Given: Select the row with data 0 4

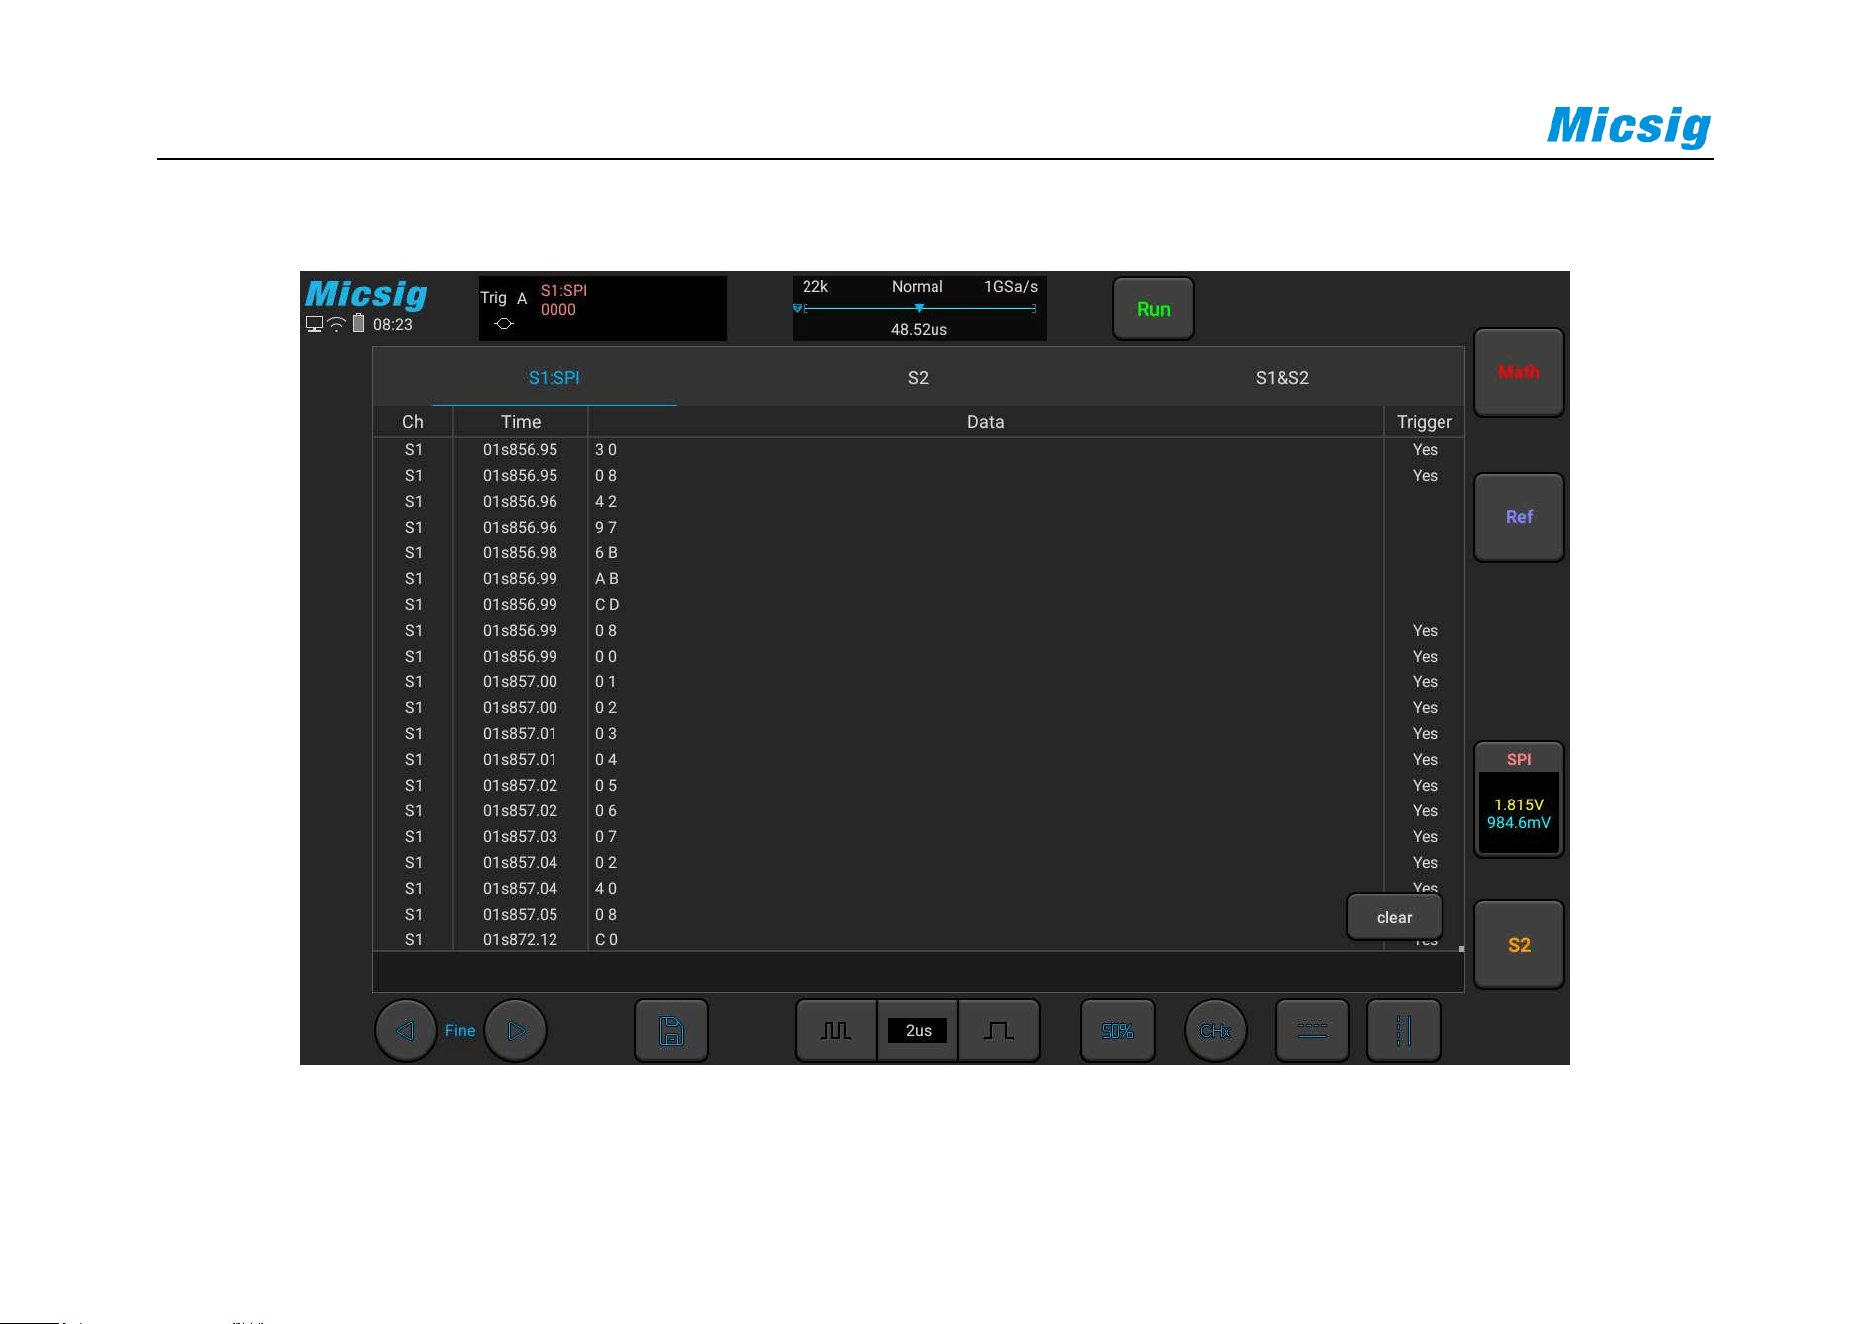Looking at the screenshot, I should (x=918, y=760).
